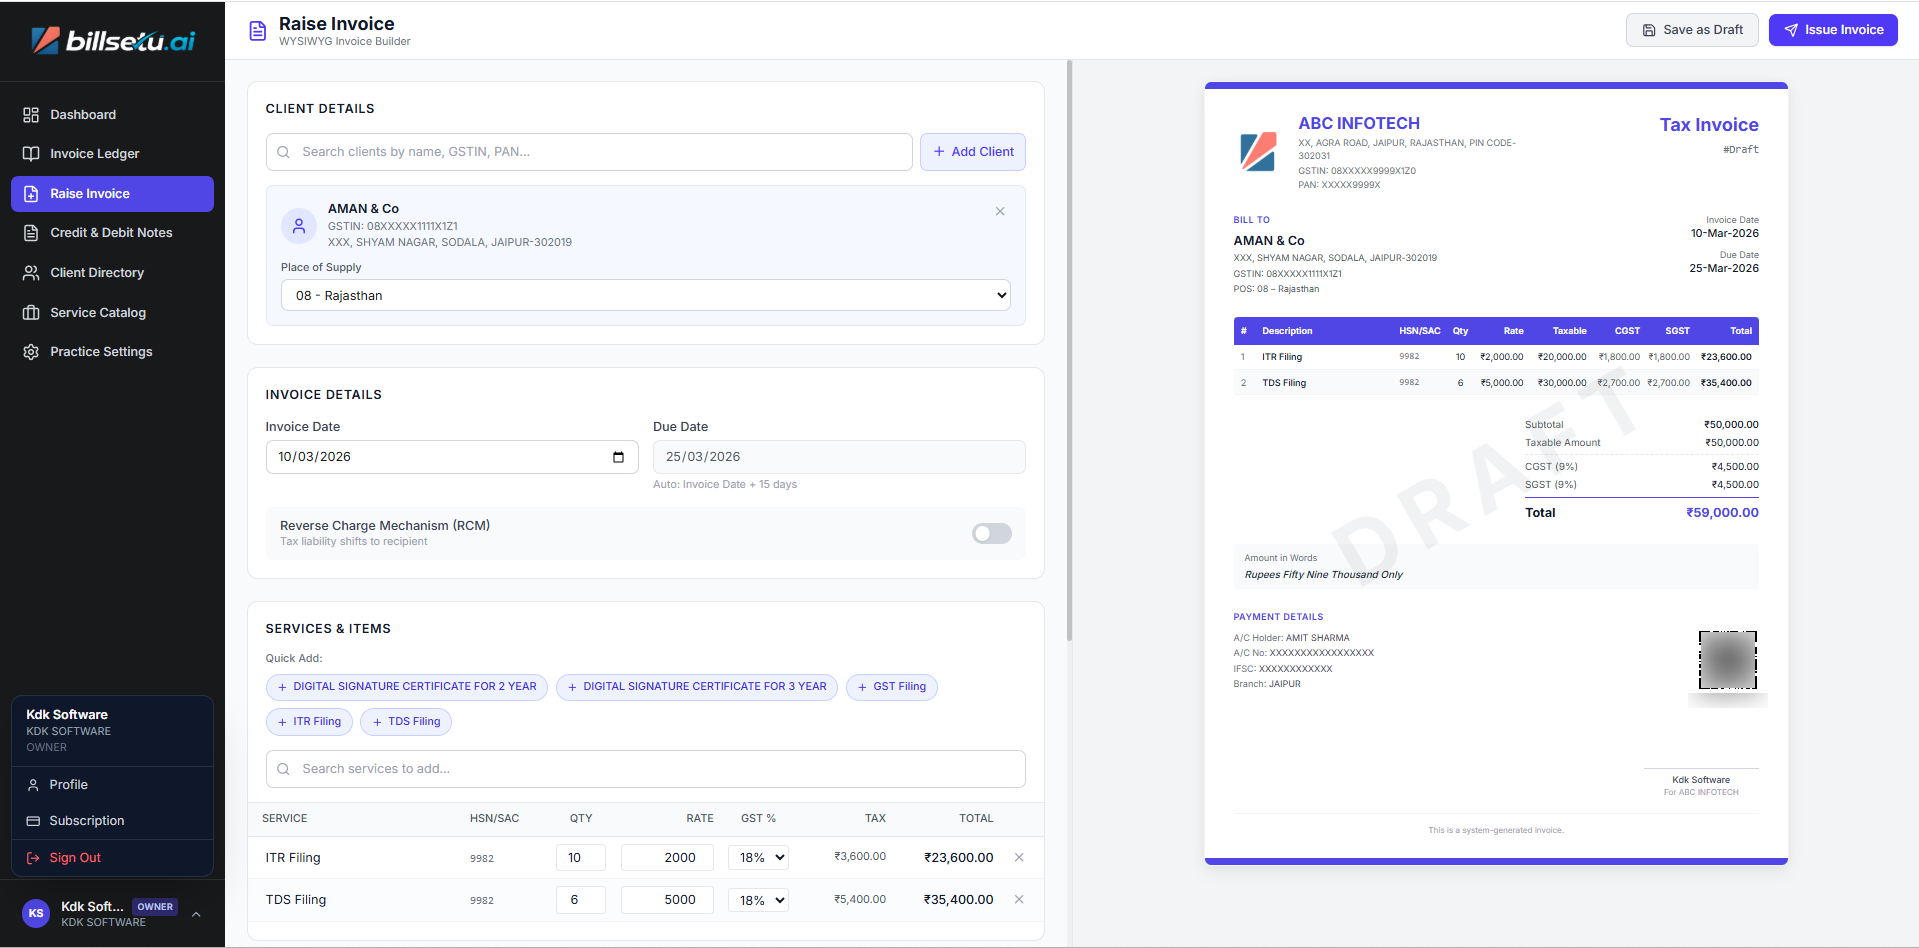Open the Place of Supply dropdown
Image resolution: width=1919 pixels, height=948 pixels.
645,296
